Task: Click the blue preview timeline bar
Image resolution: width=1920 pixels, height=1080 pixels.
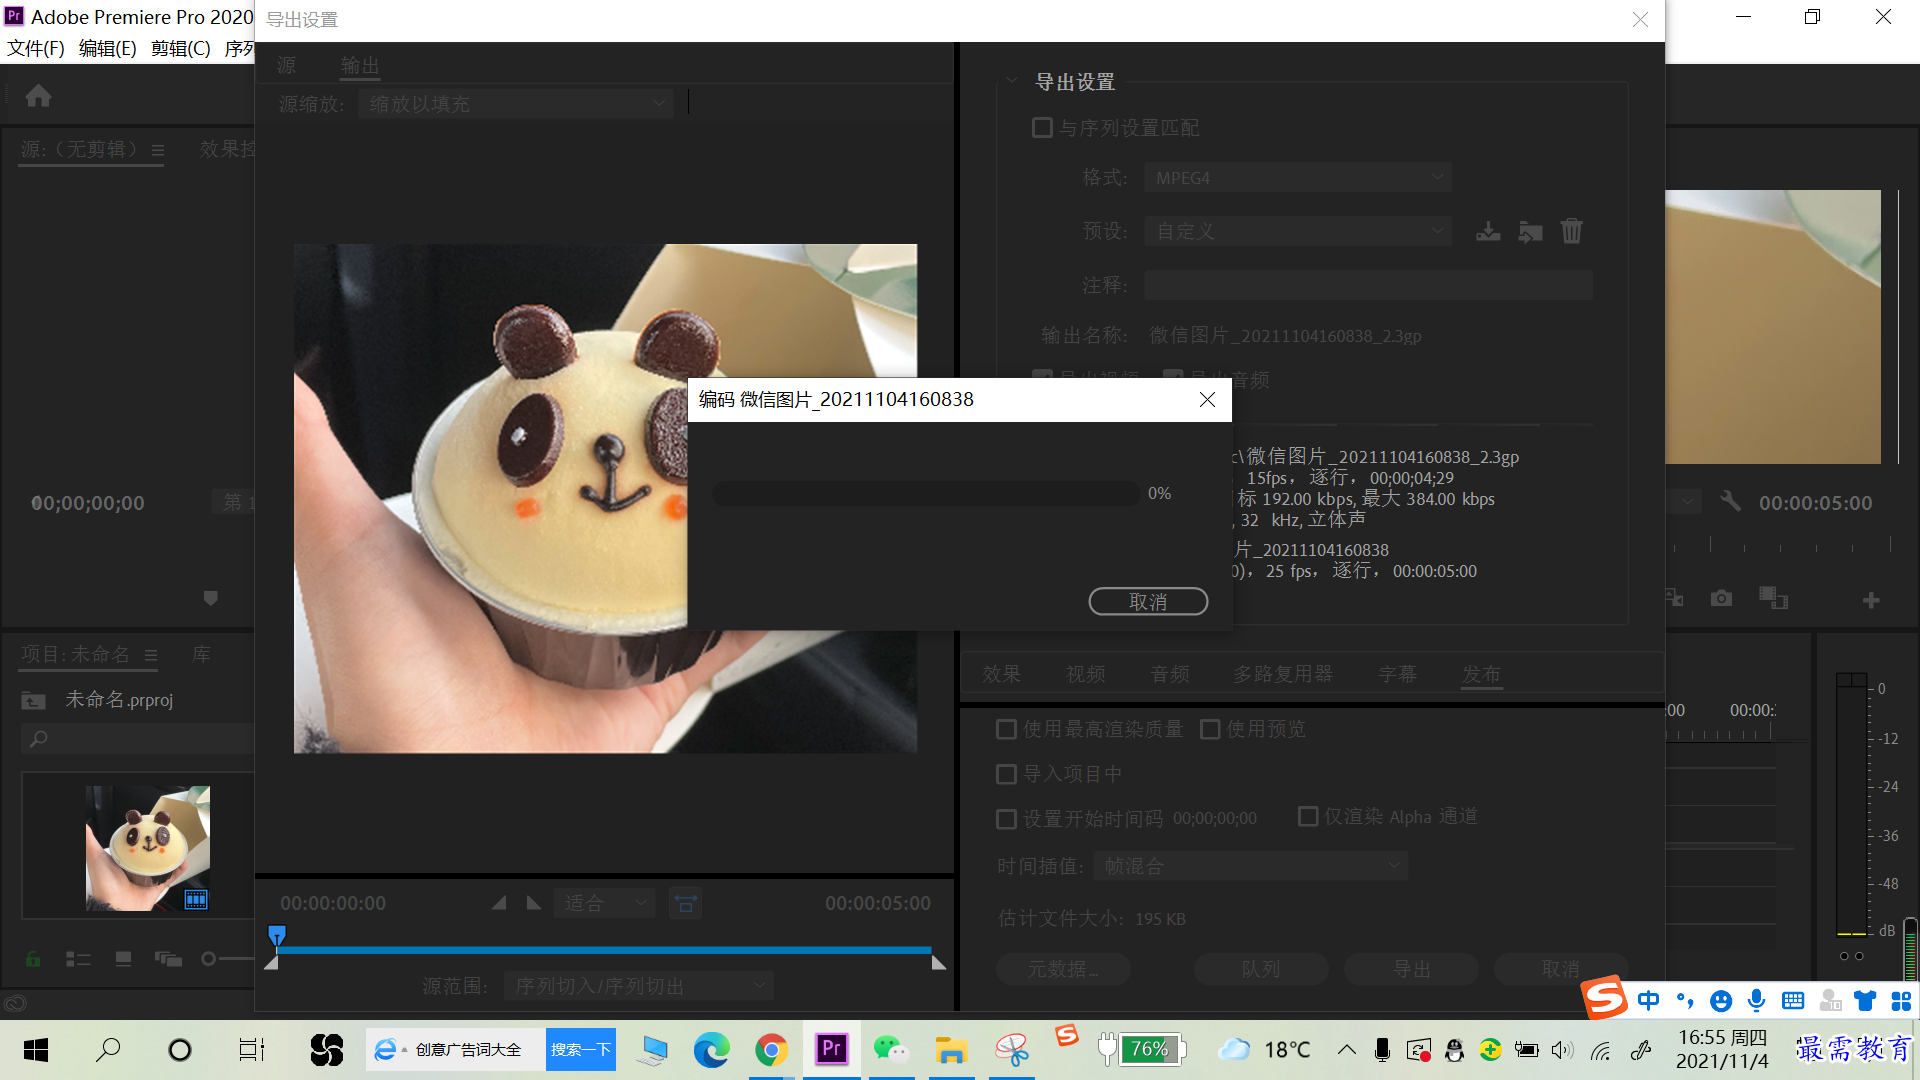Action: 603,949
